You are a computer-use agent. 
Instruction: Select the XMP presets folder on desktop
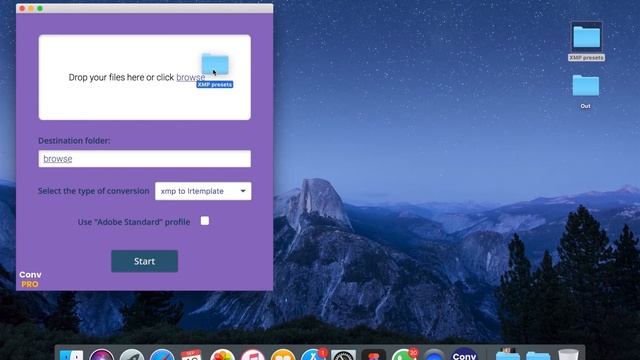click(x=586, y=41)
